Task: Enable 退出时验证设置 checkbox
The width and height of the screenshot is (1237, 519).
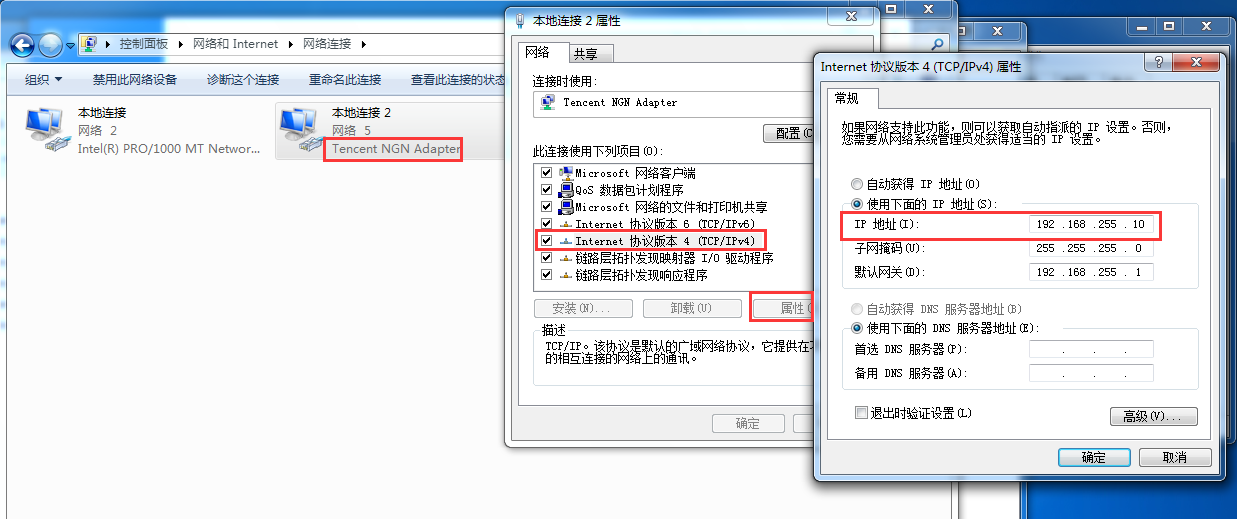Action: [x=861, y=413]
